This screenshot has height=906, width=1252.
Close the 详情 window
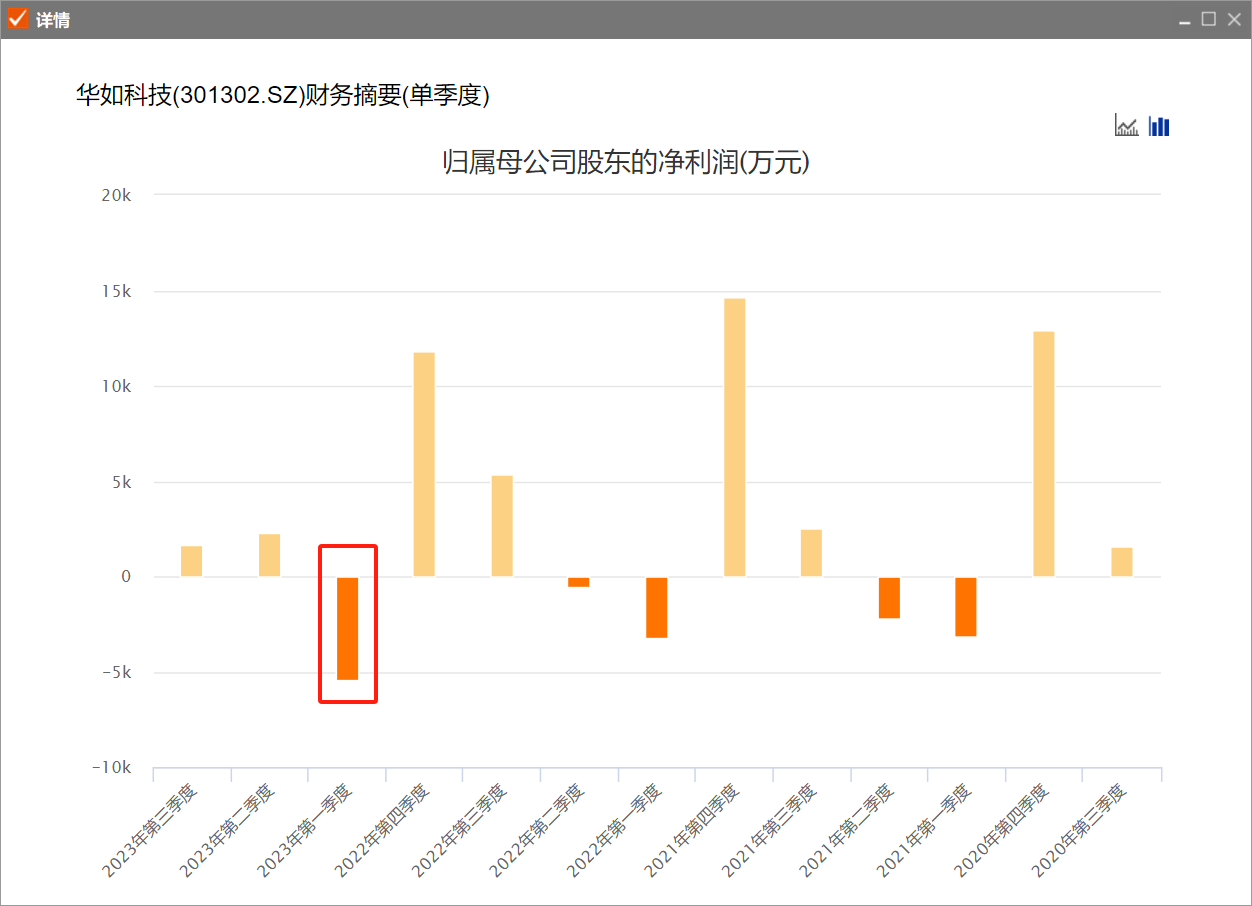(x=1233, y=19)
